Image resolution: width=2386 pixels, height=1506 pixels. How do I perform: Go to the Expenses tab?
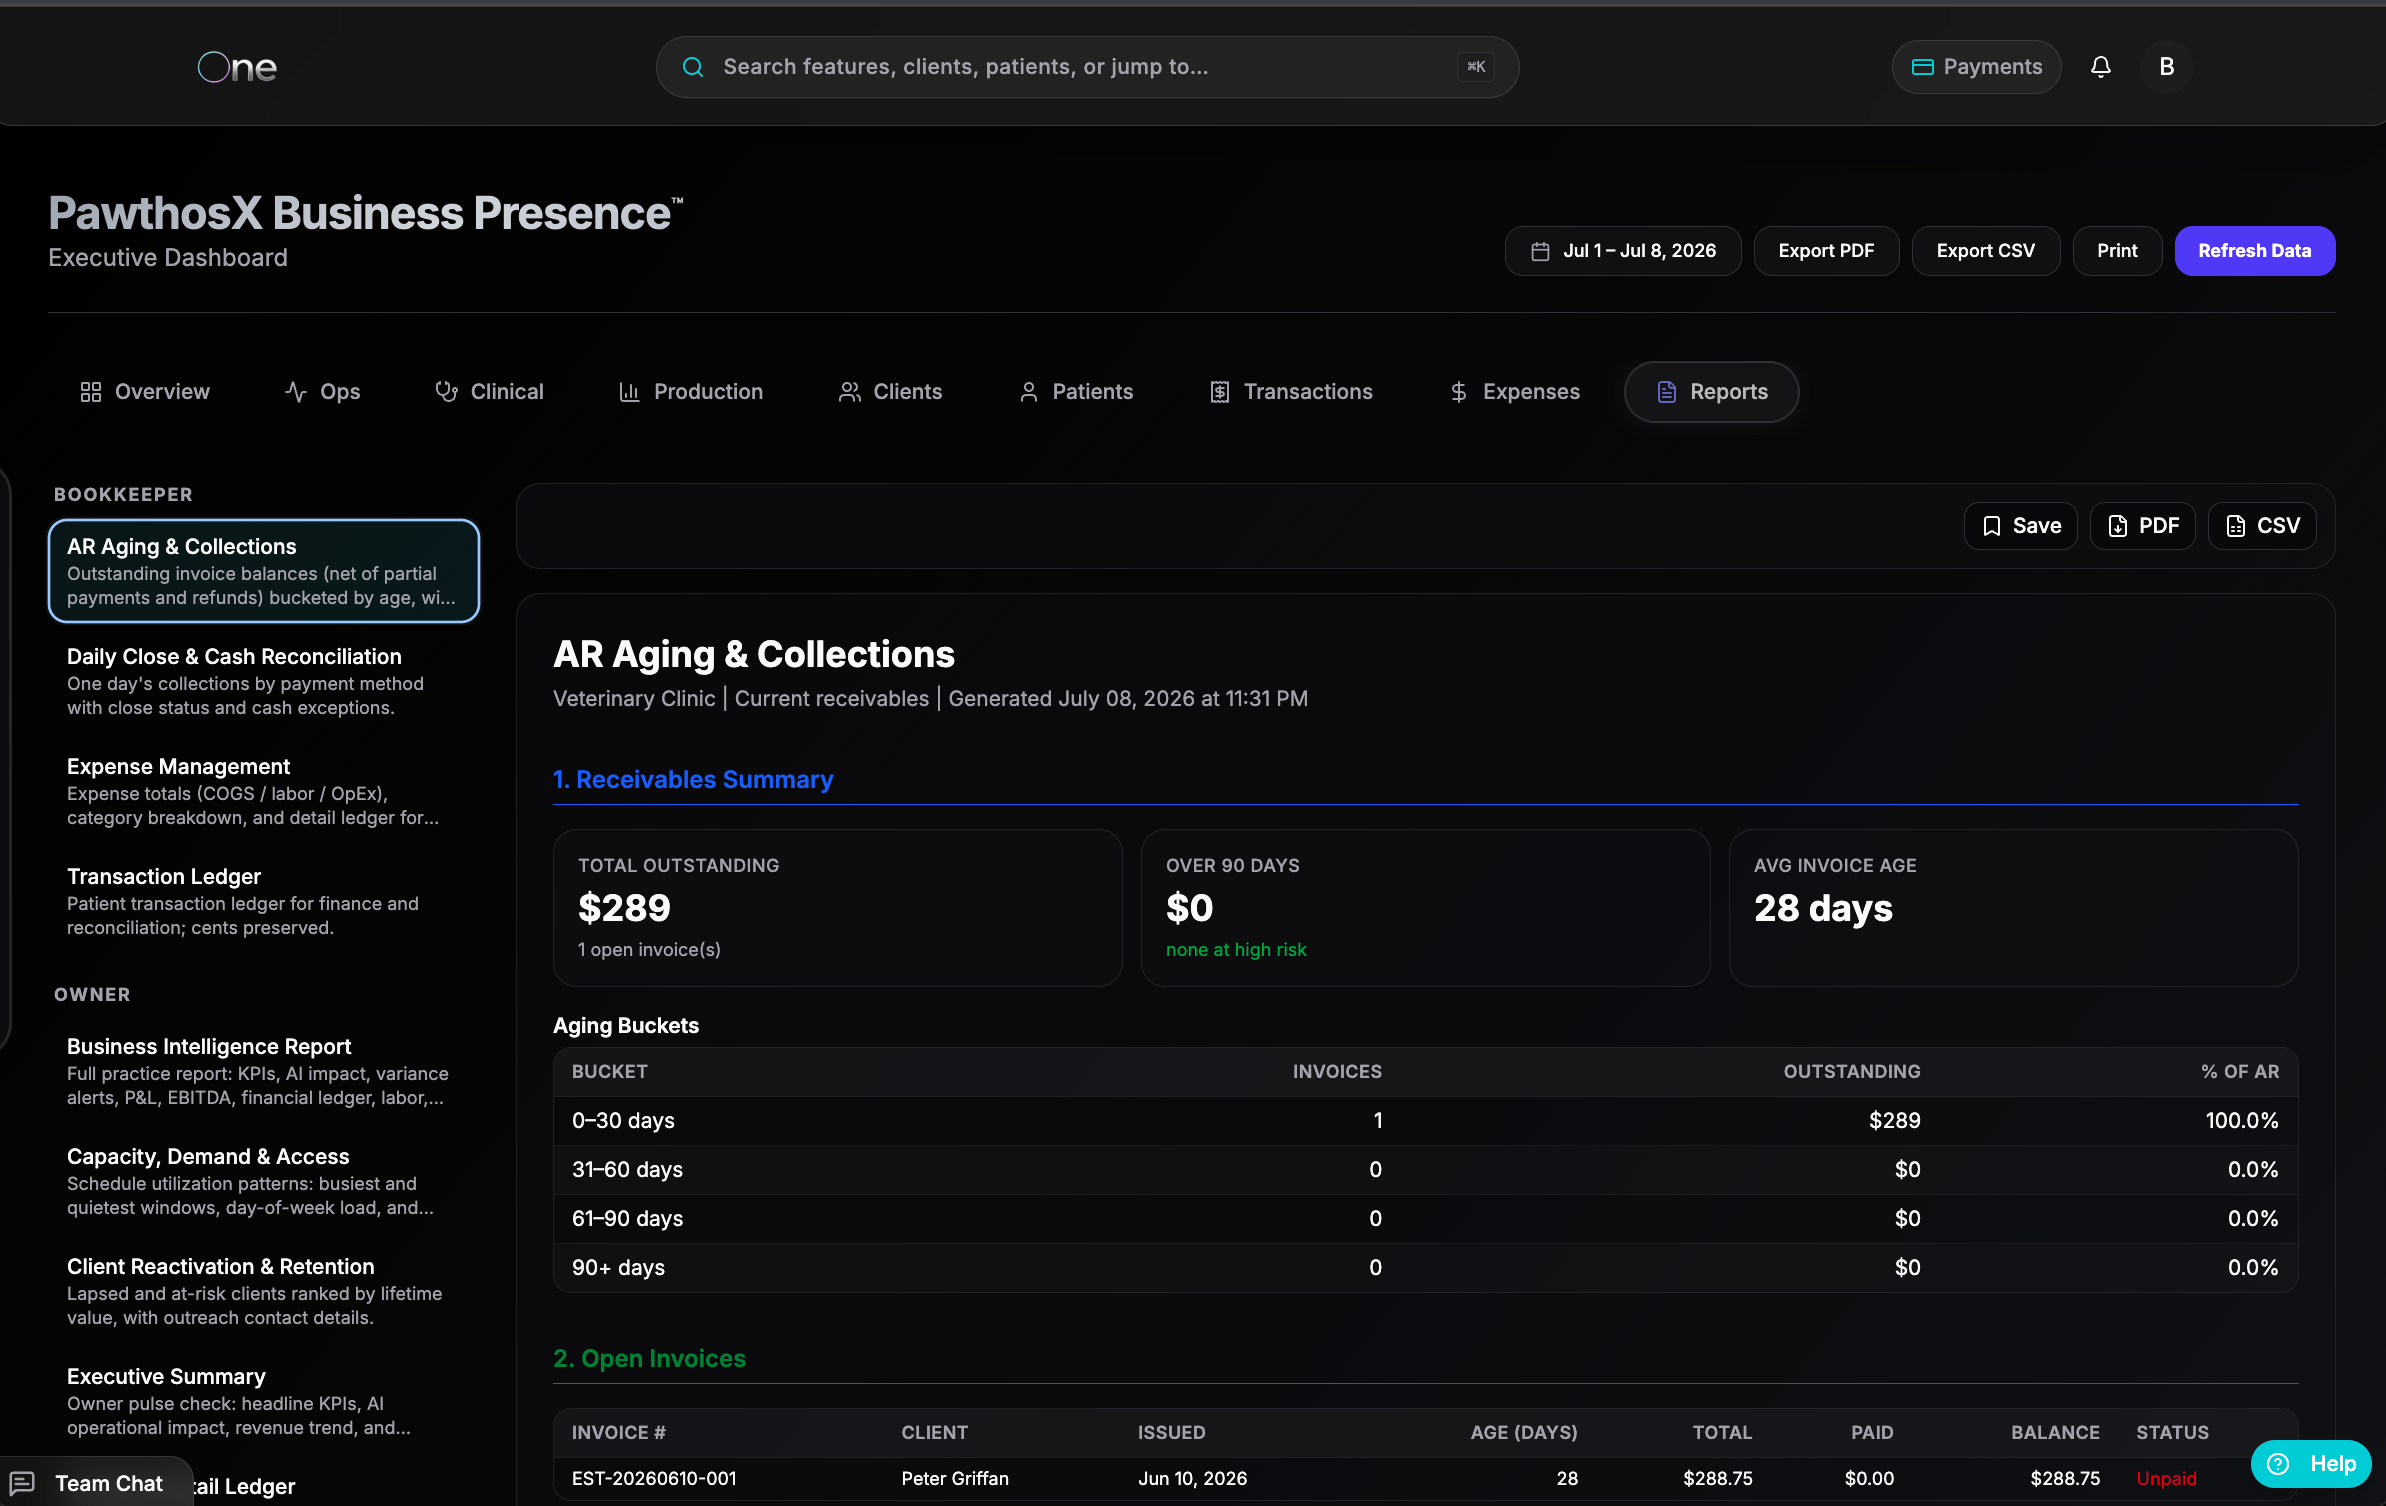(x=1514, y=392)
